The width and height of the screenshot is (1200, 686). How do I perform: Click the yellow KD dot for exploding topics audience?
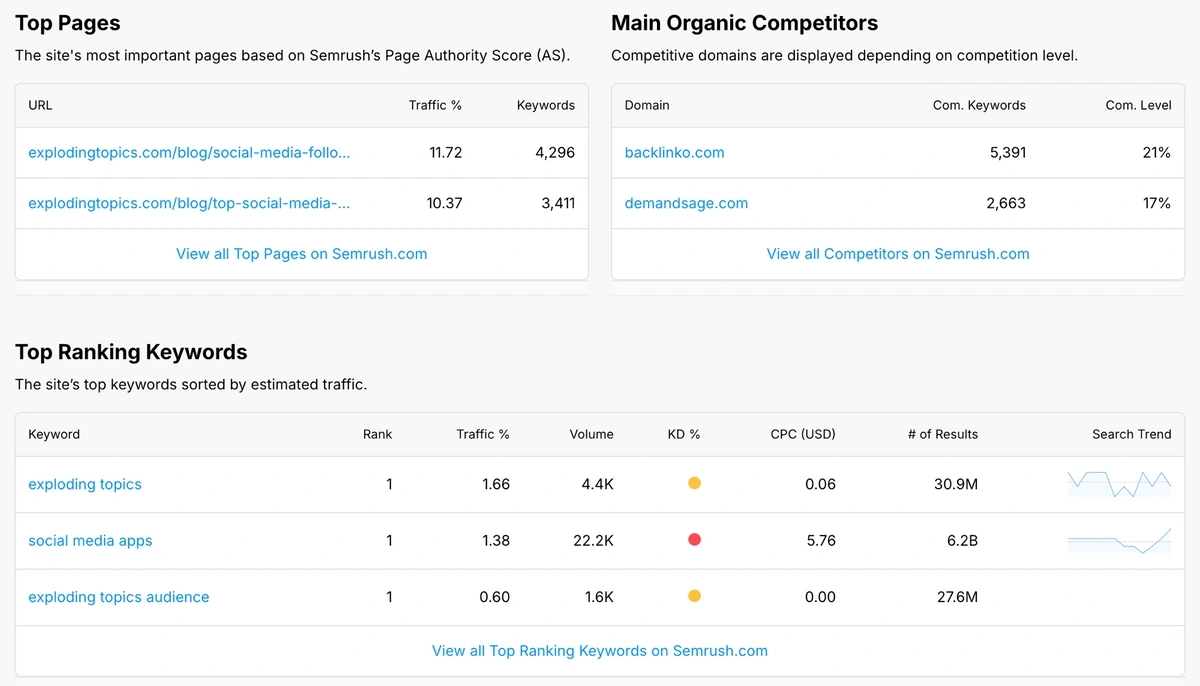click(694, 597)
